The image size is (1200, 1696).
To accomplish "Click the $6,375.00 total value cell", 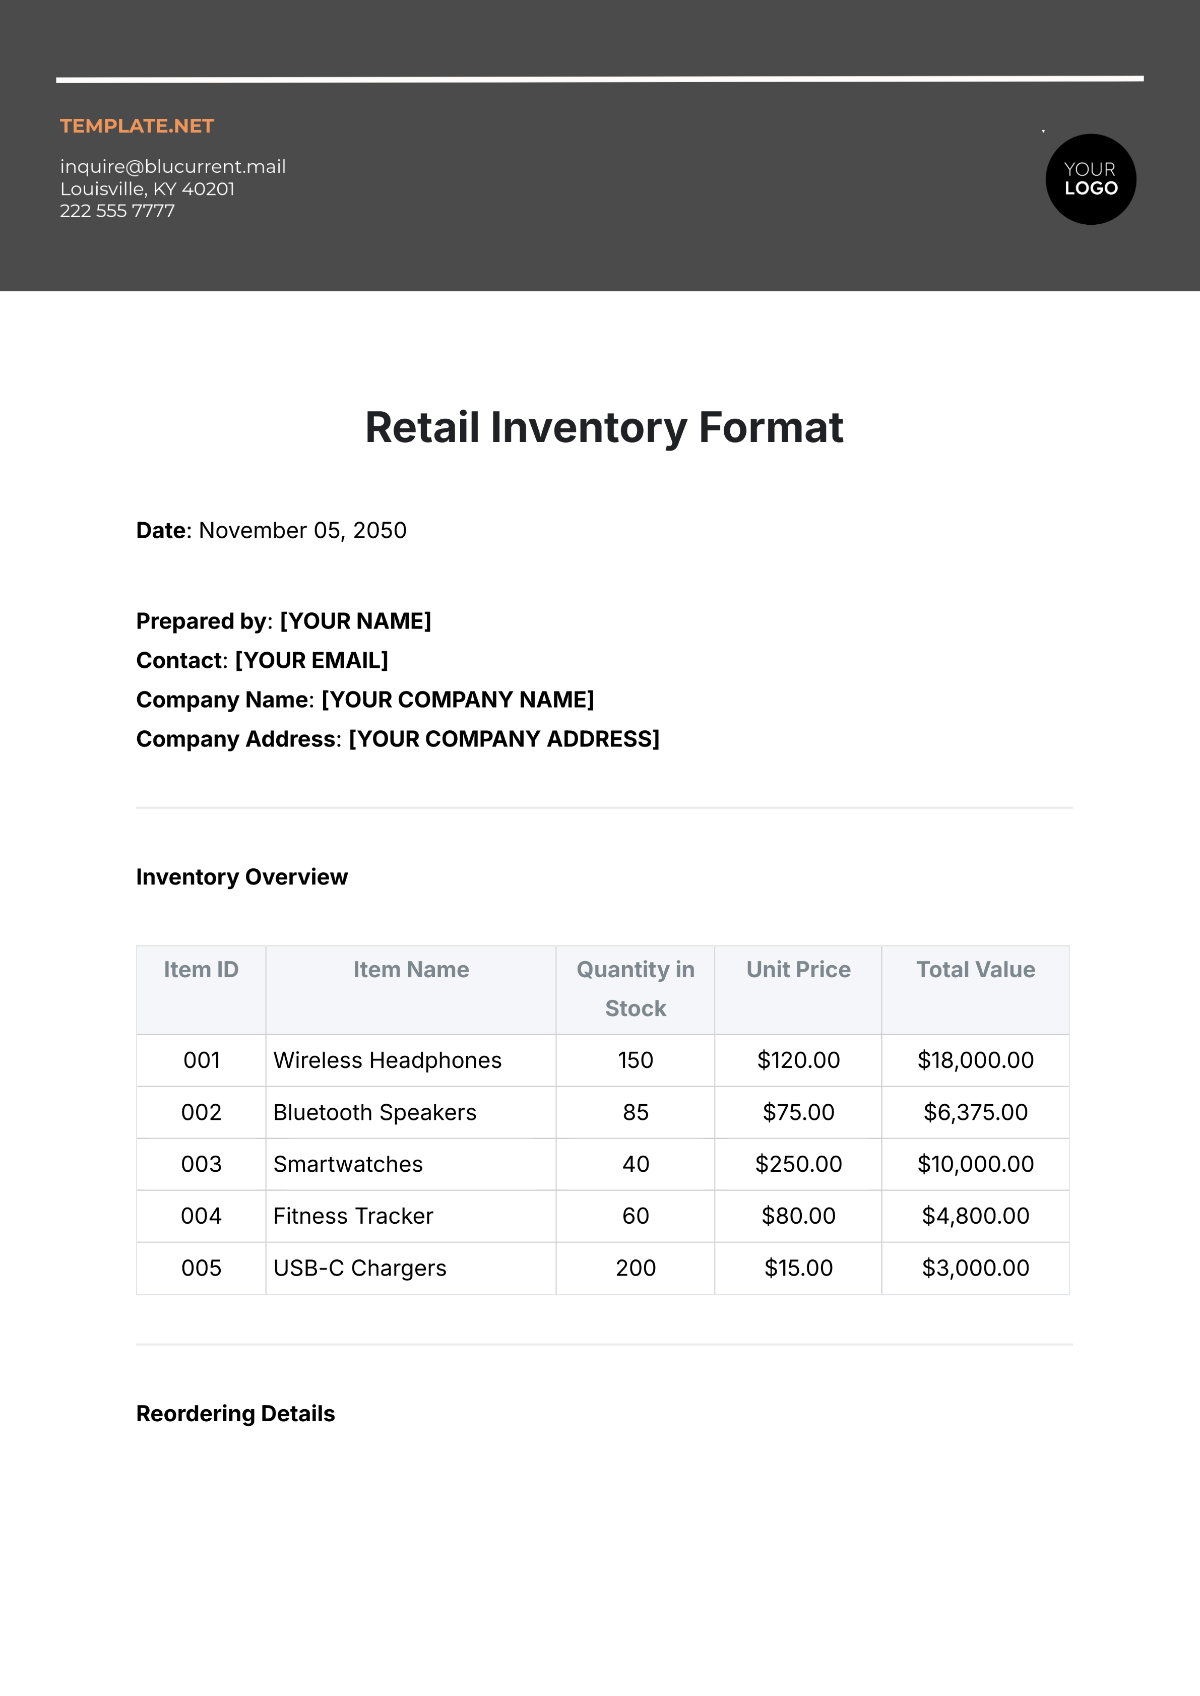I will tap(975, 1112).
